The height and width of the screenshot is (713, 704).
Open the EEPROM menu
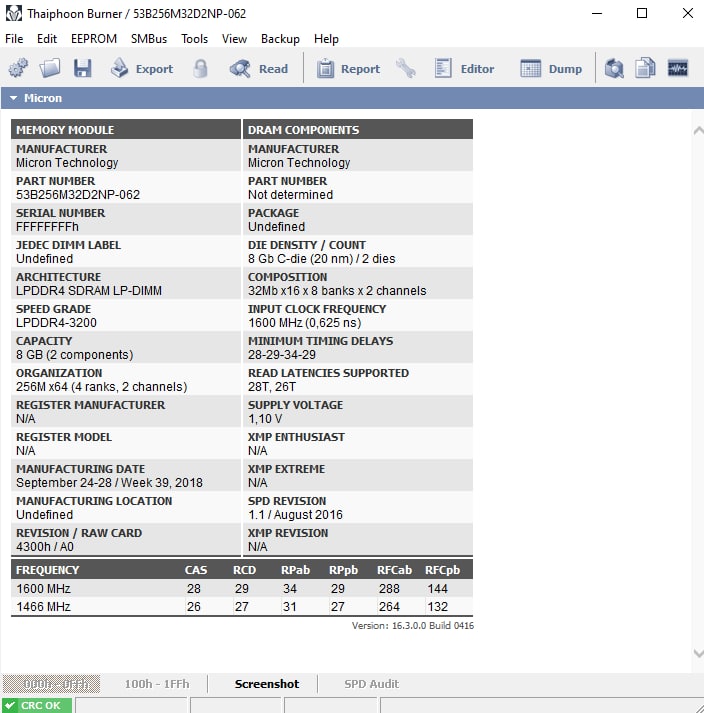pos(94,39)
